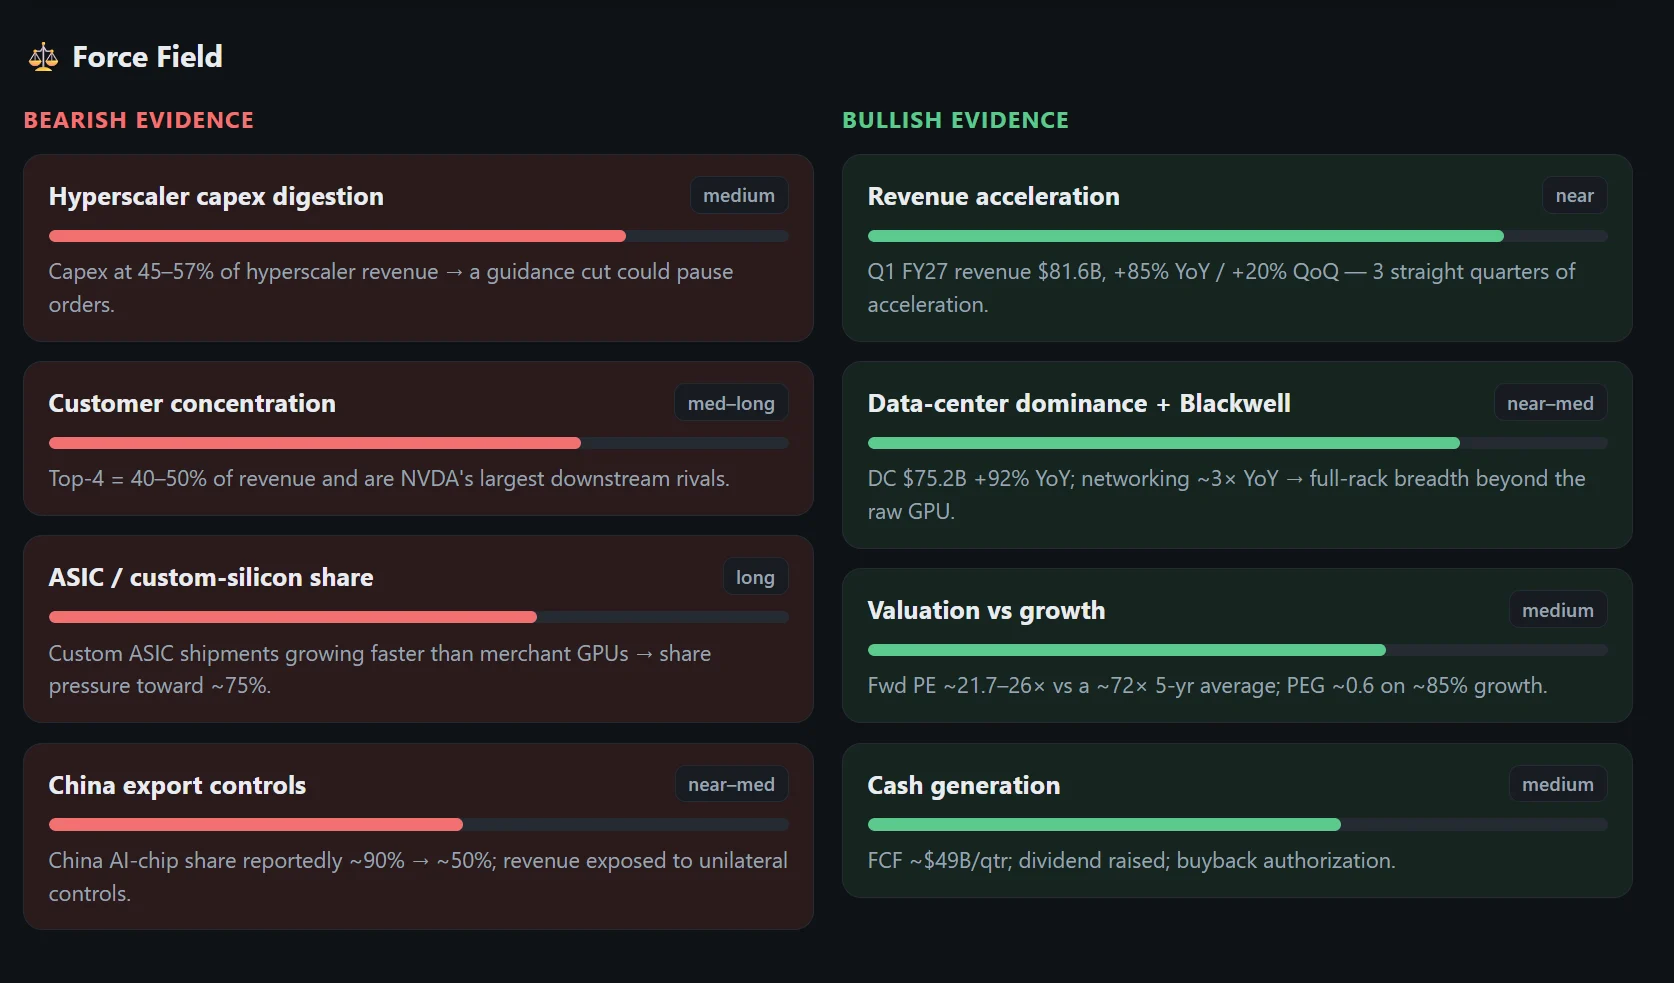Viewport: 1674px width, 983px height.
Task: Click the BULLISH EVIDENCE column label
Action: click(955, 120)
